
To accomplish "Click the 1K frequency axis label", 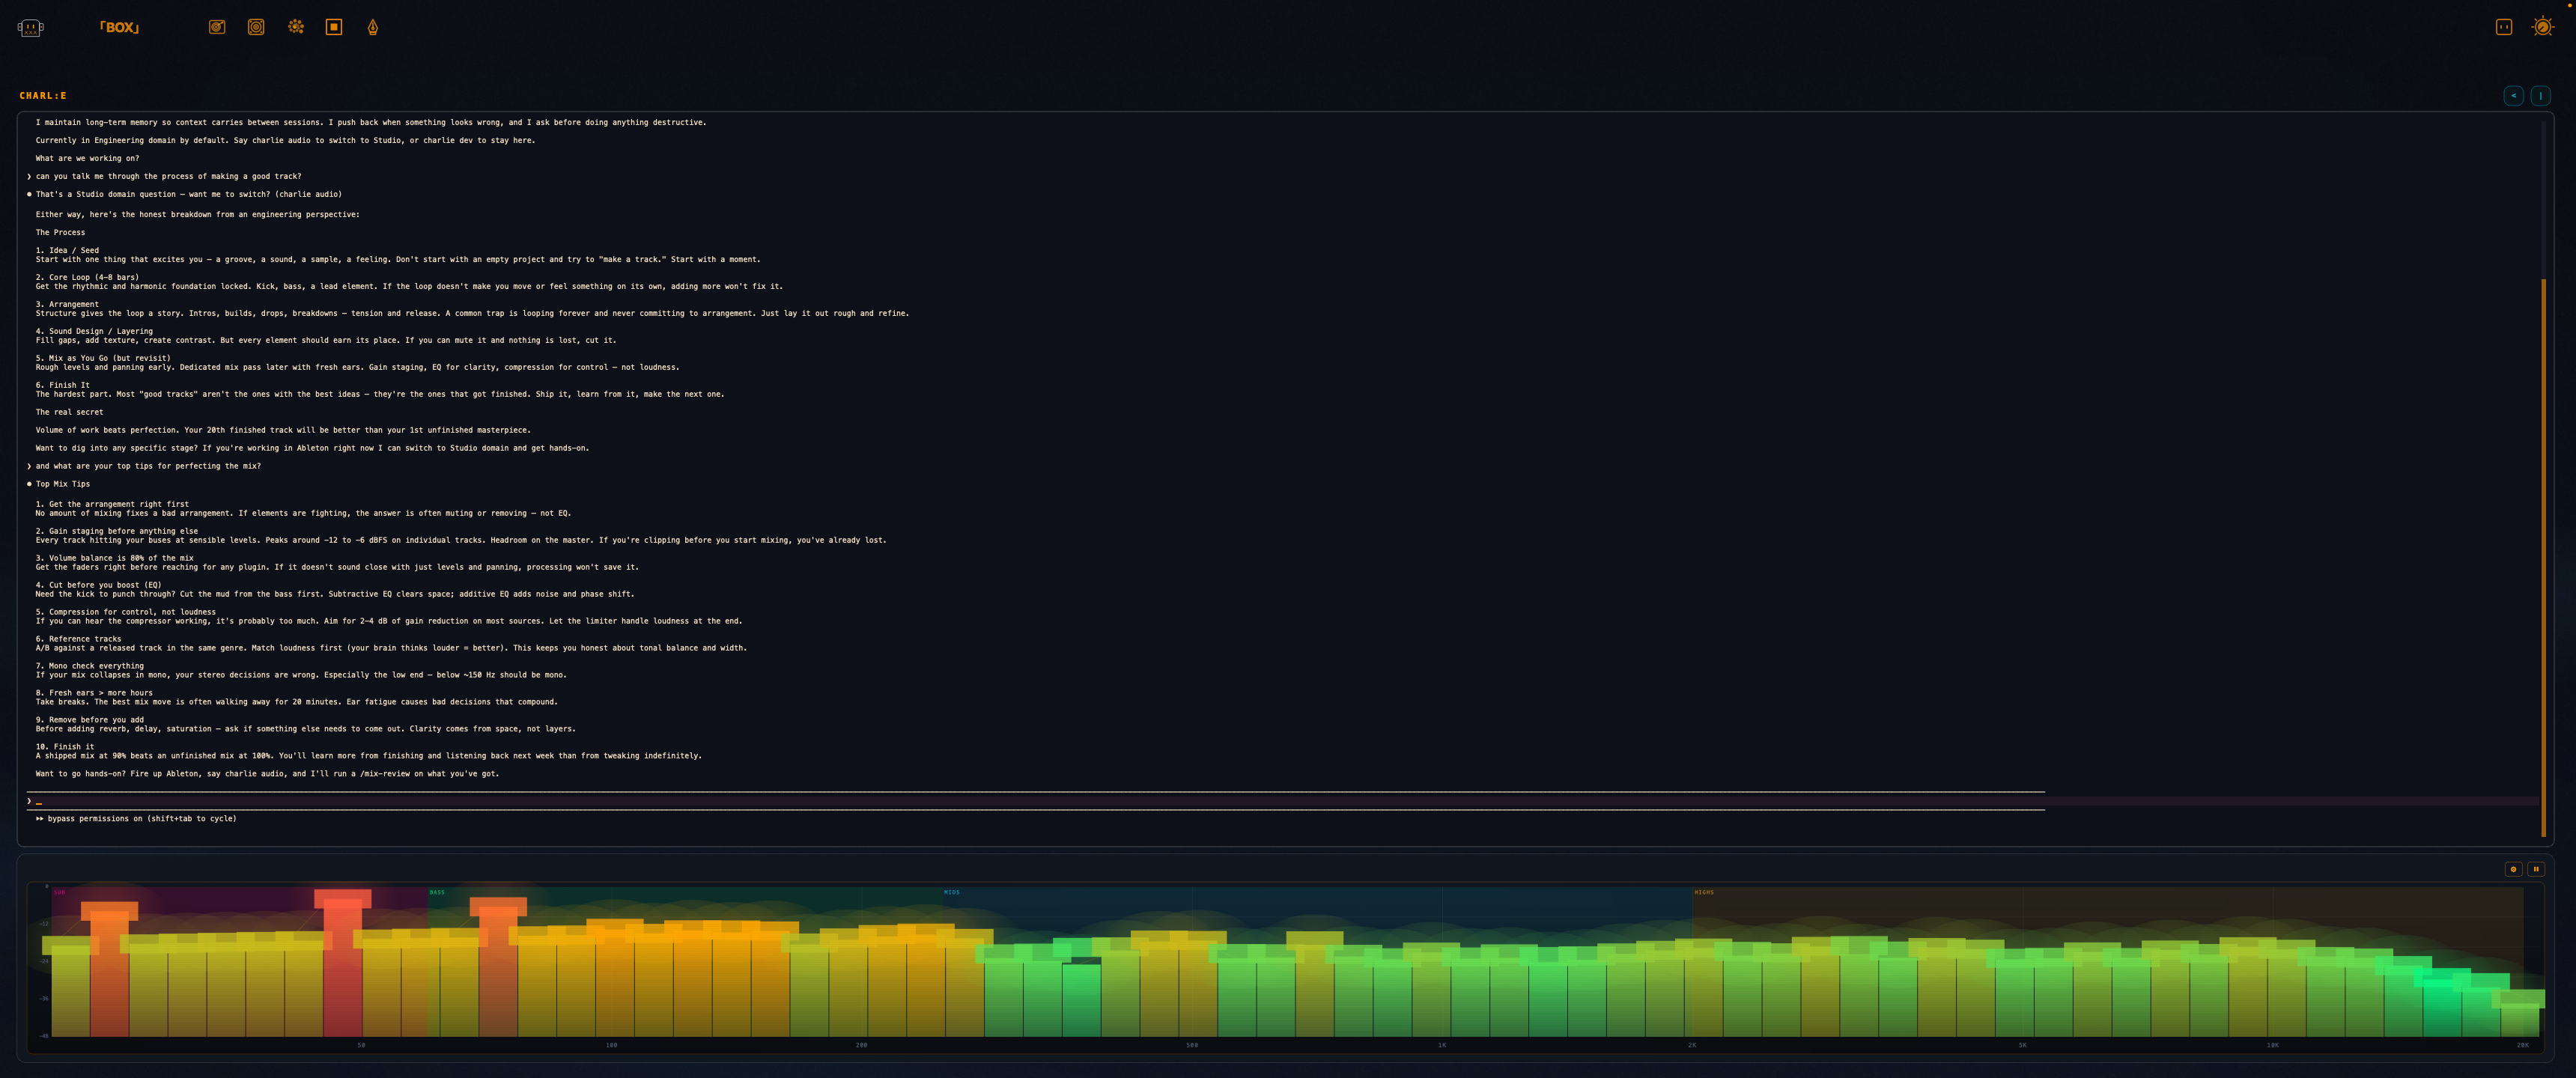I will pos(1442,1045).
